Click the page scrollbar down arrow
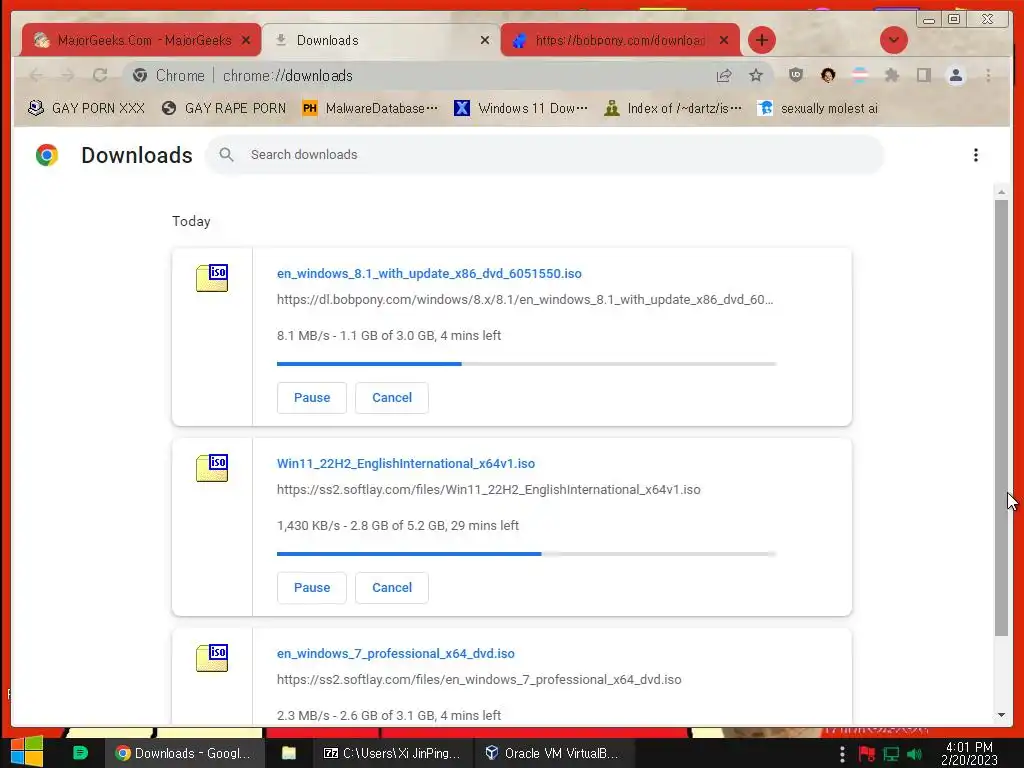Viewport: 1024px width, 768px height. (1001, 715)
